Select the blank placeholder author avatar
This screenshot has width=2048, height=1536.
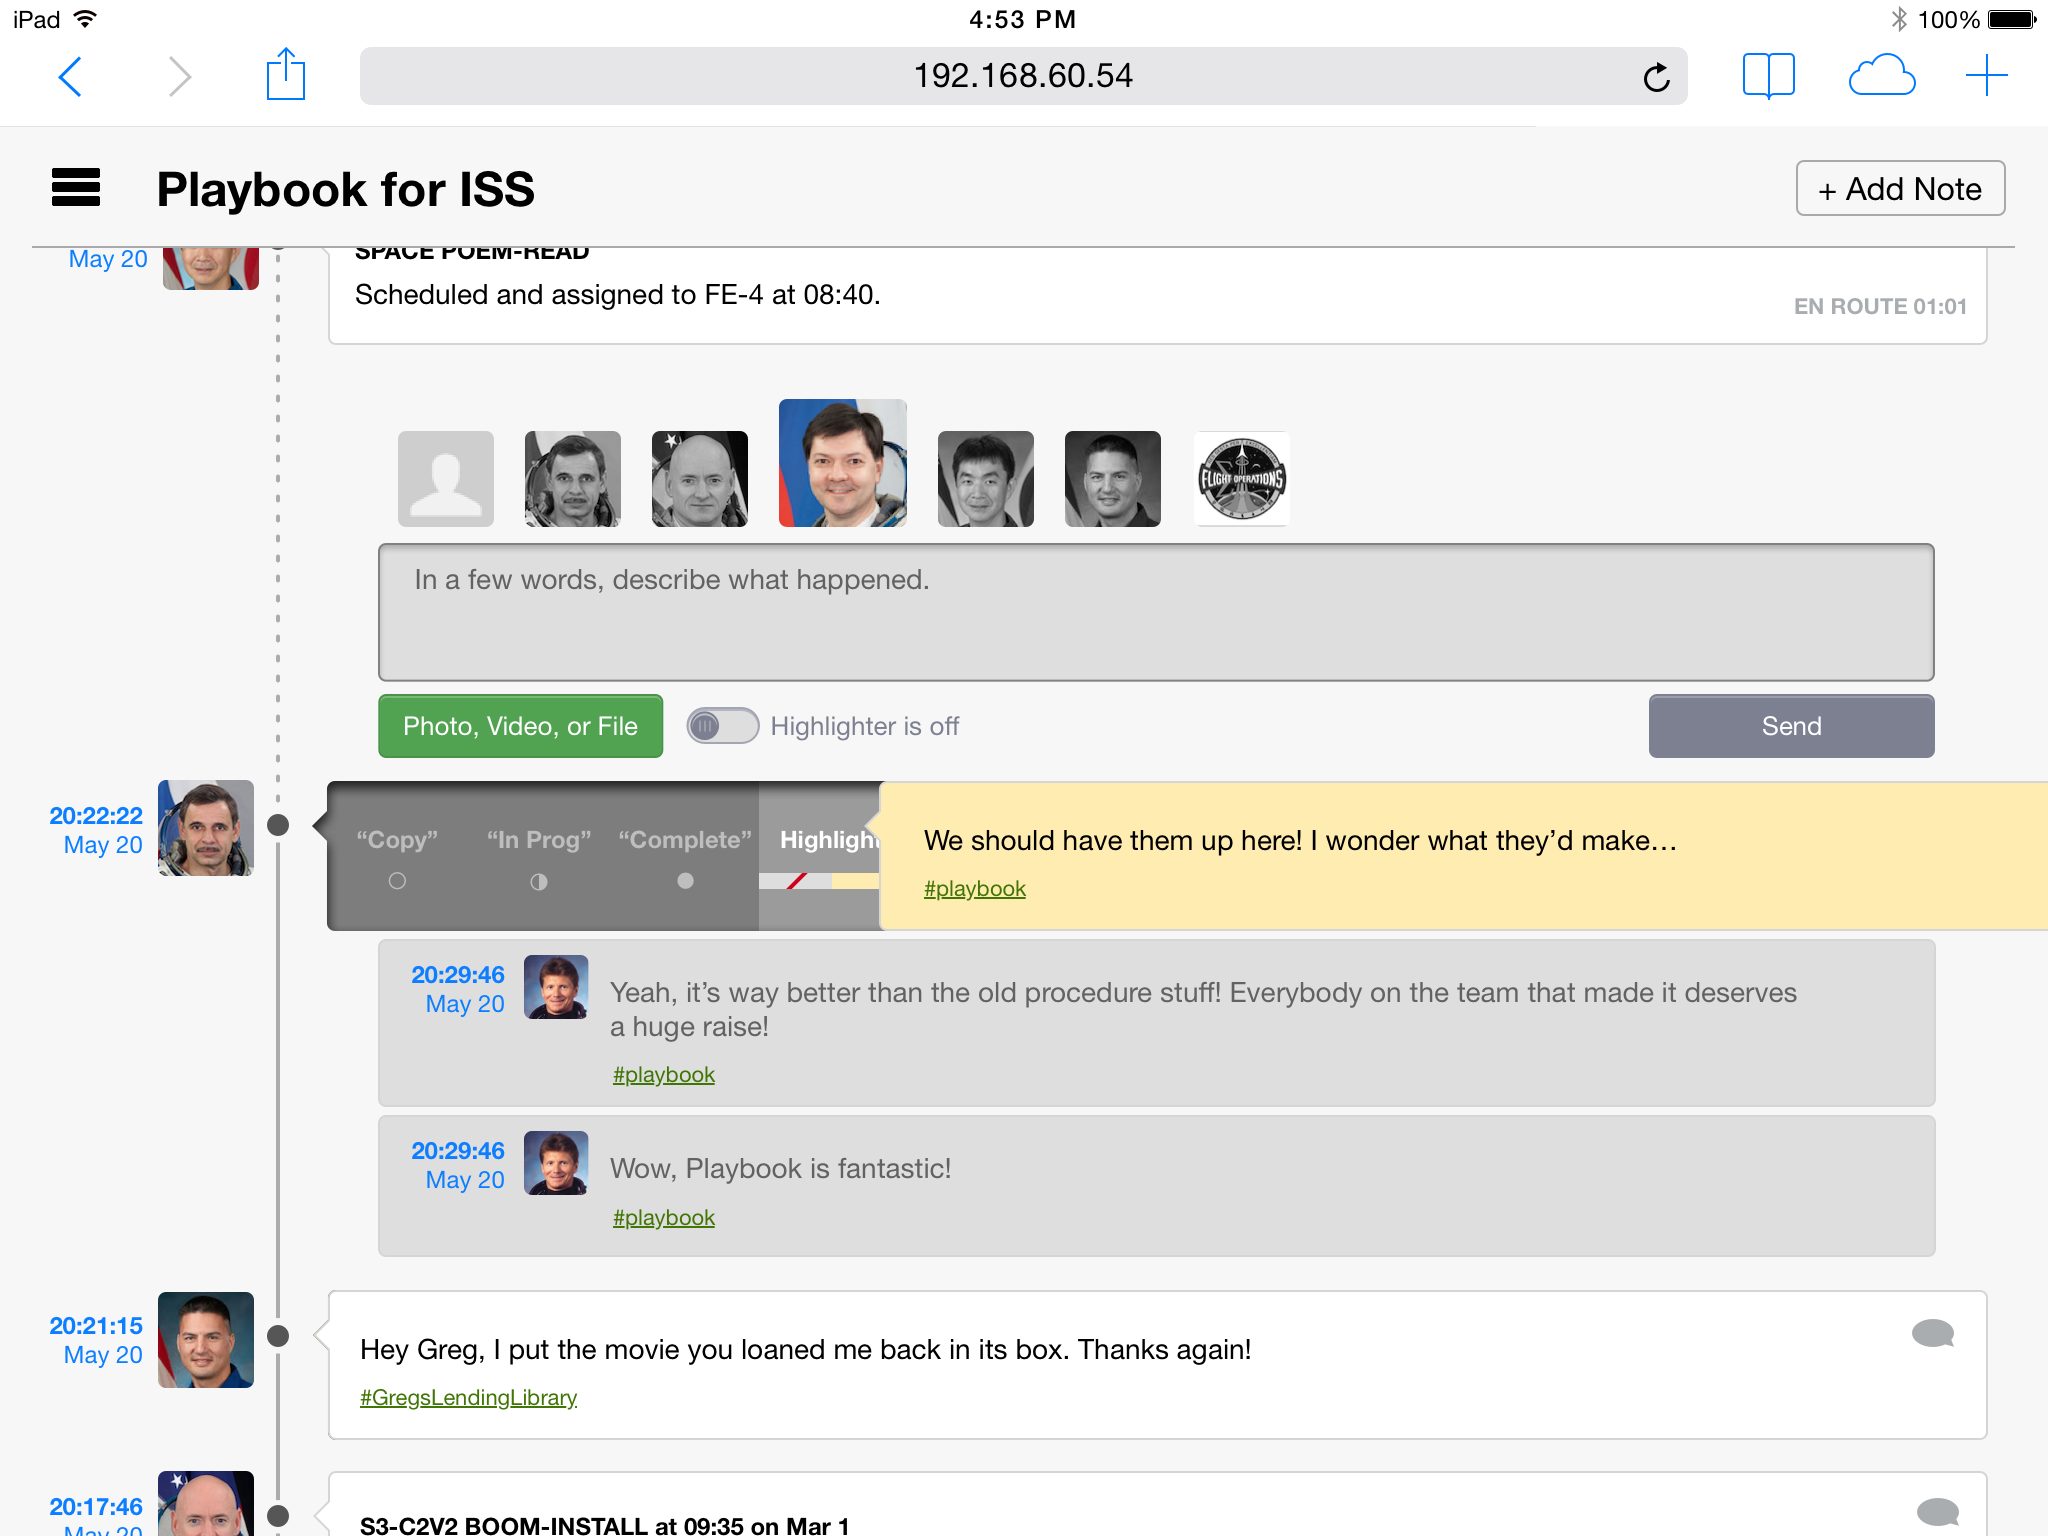click(x=446, y=479)
